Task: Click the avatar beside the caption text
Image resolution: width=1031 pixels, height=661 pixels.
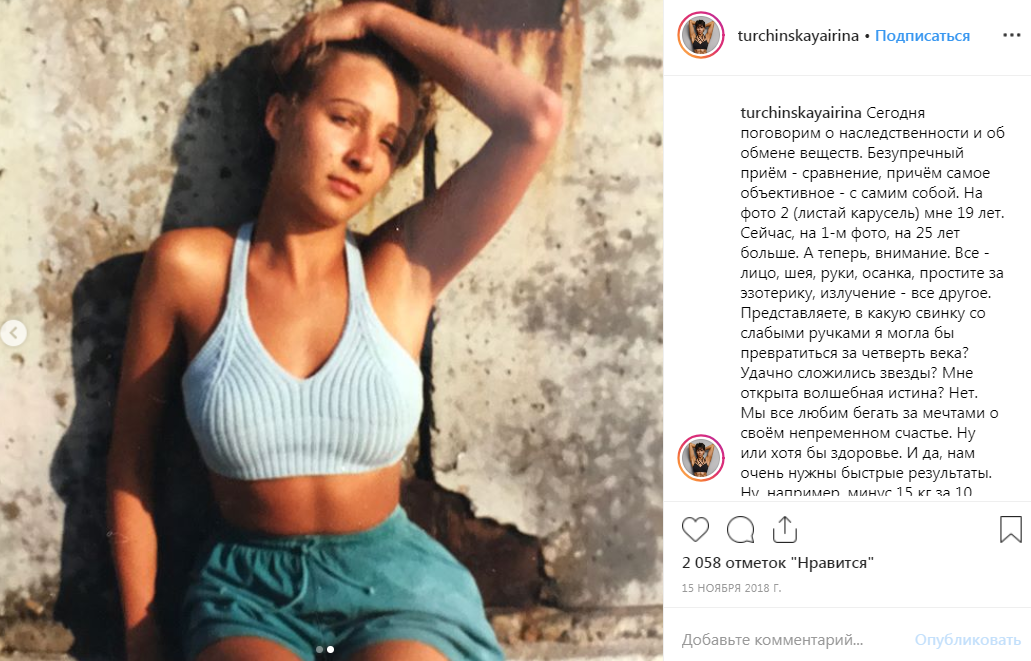Action: [x=700, y=457]
